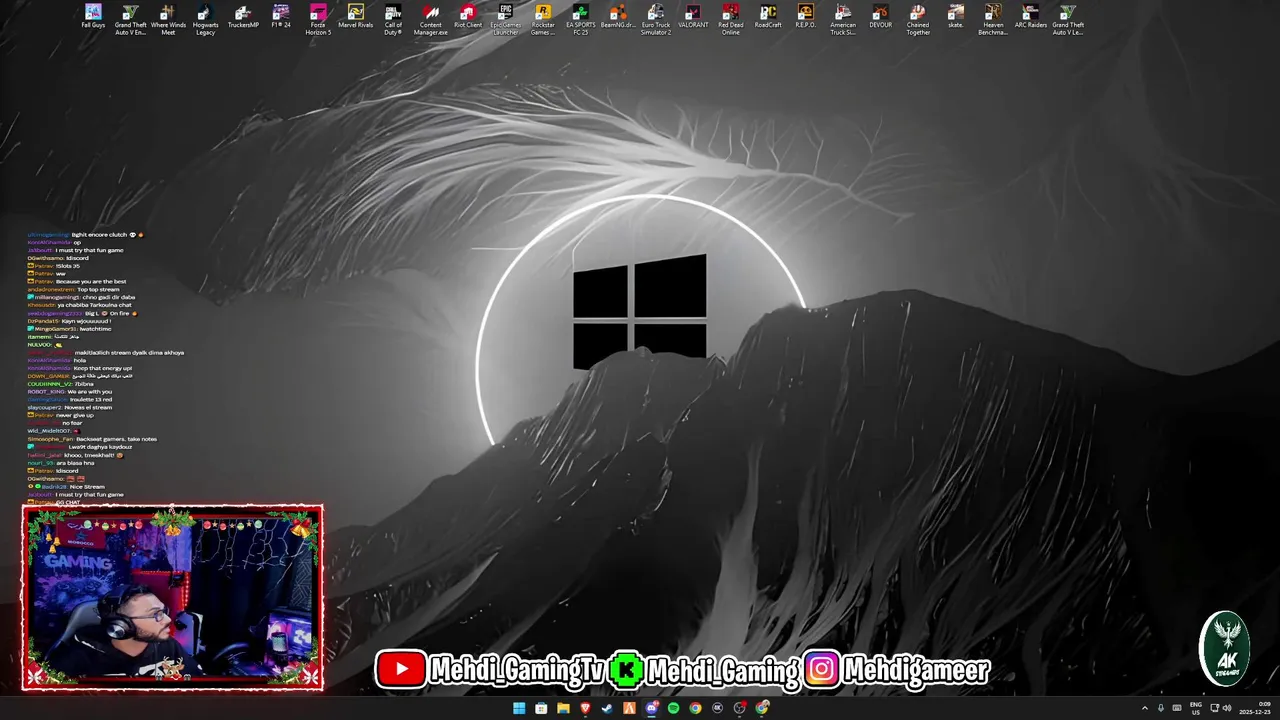
Task: Select the R.E.P.O. game shortcut
Action: (806, 17)
